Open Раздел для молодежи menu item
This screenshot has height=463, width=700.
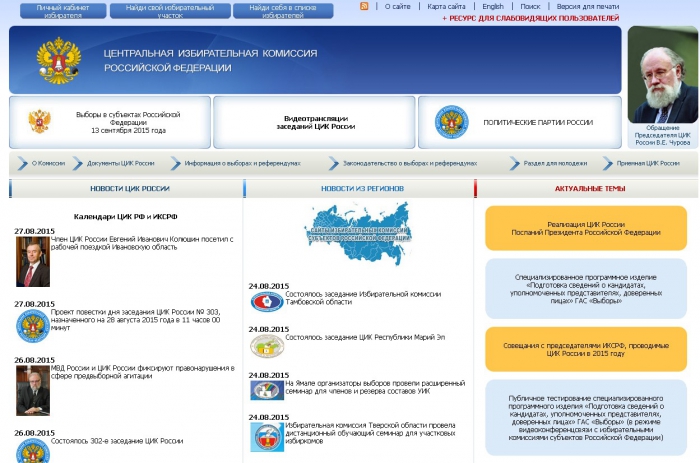tap(555, 163)
